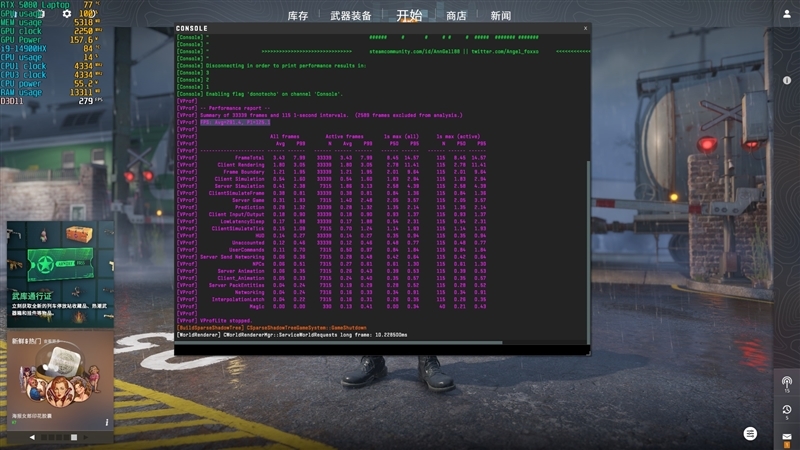
Task: Select the 开始 play tab
Action: (x=409, y=15)
